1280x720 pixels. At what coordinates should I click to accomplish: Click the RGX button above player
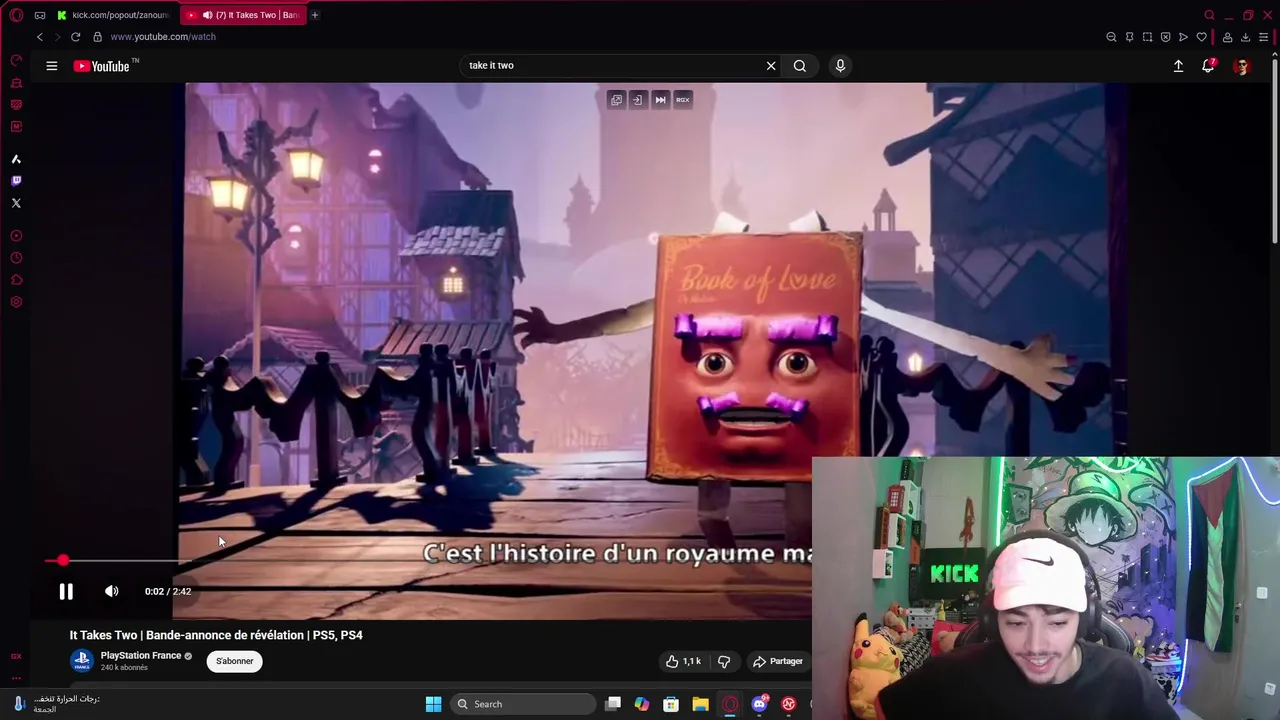click(x=683, y=100)
